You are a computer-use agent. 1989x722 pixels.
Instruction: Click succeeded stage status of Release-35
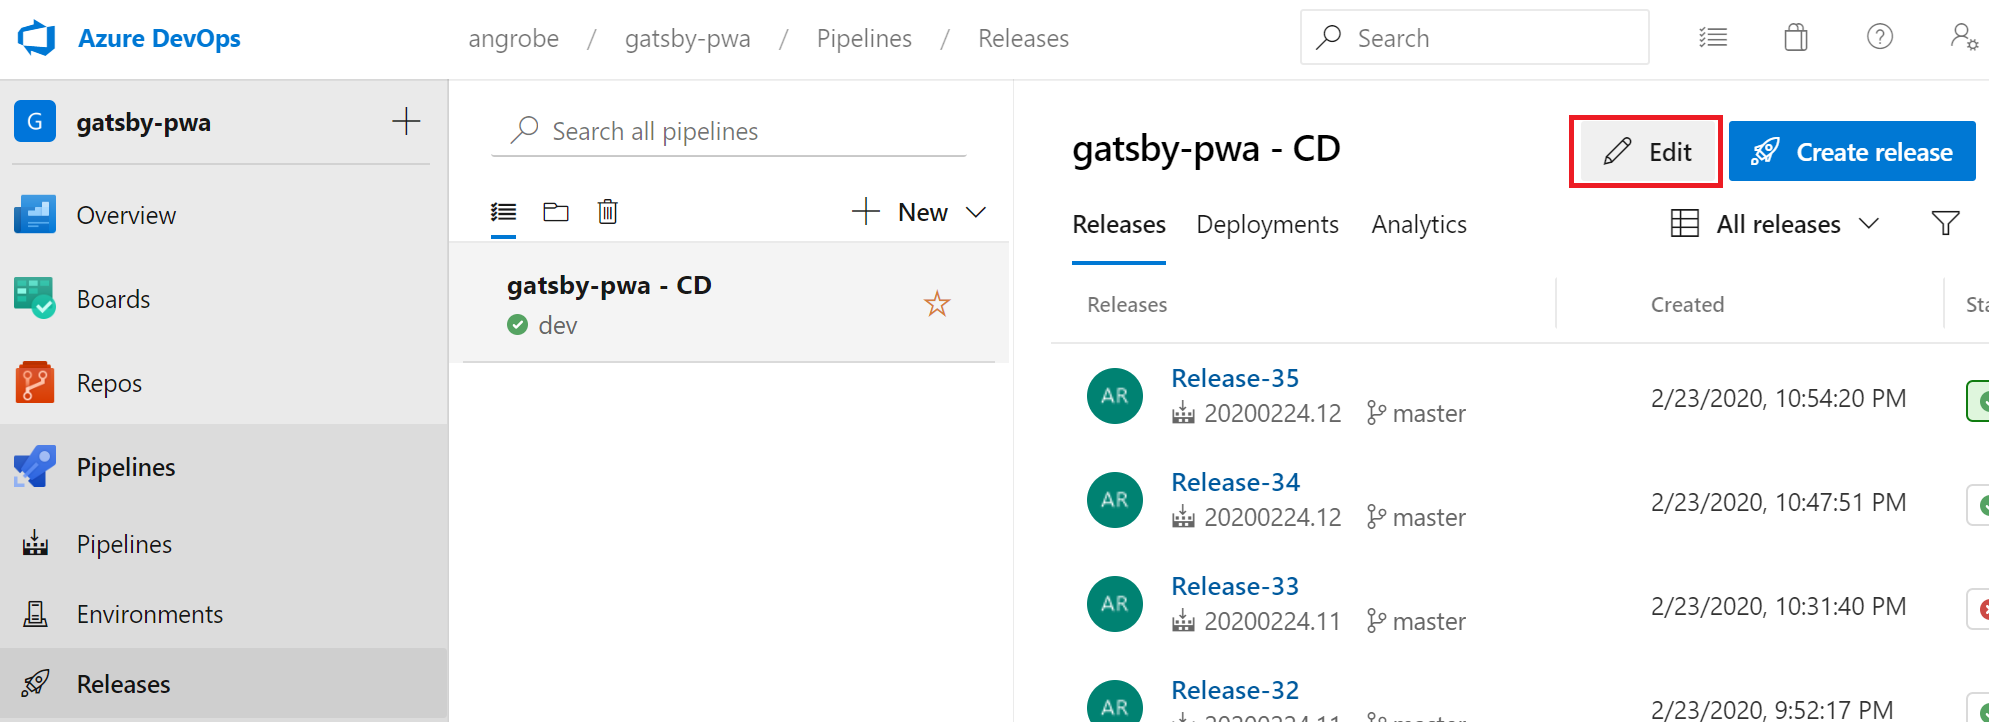click(1979, 401)
